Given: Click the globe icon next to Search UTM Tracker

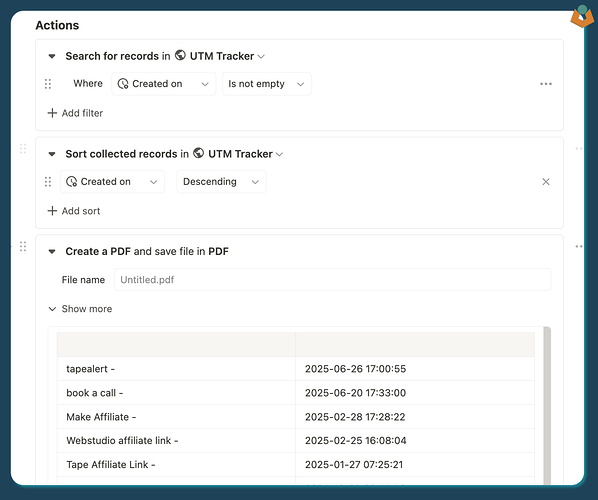Looking at the screenshot, I should [x=180, y=56].
